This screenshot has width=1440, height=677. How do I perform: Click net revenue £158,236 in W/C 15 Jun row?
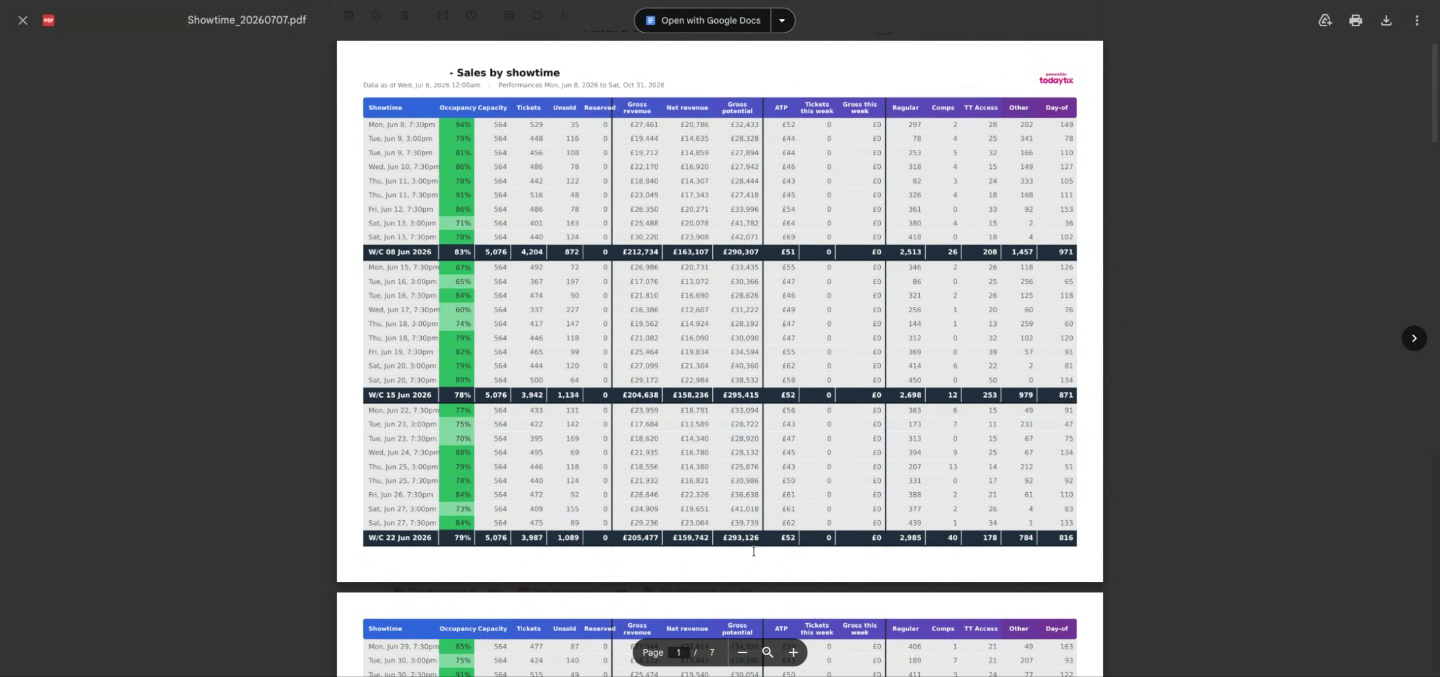coord(689,395)
